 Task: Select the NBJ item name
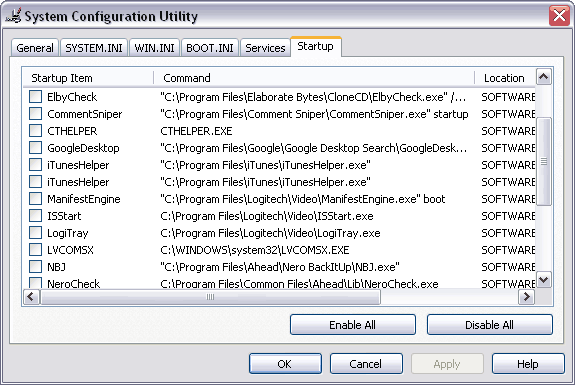[56, 267]
